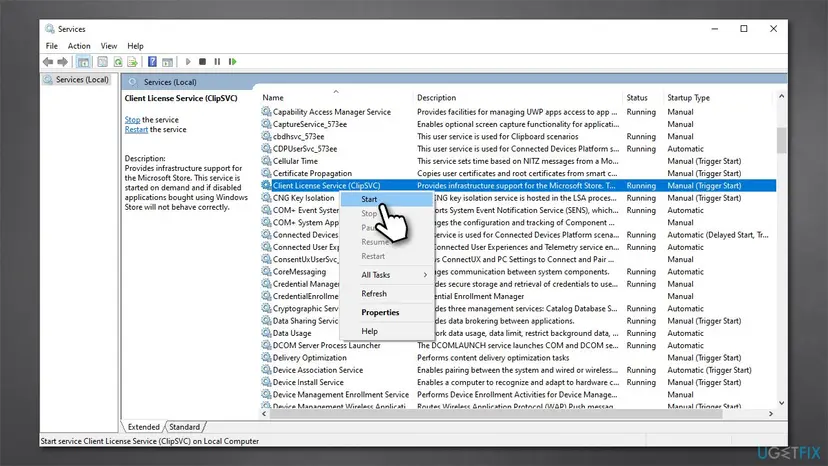
Task: Click gear icon of Capability Access Manager Service
Action: click(x=266, y=111)
